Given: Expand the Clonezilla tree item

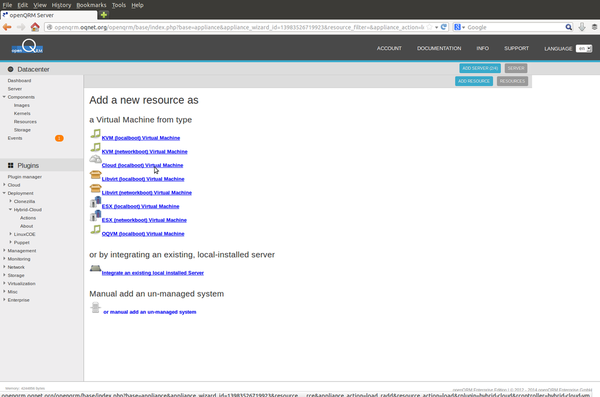Looking at the screenshot, I should click(11, 201).
